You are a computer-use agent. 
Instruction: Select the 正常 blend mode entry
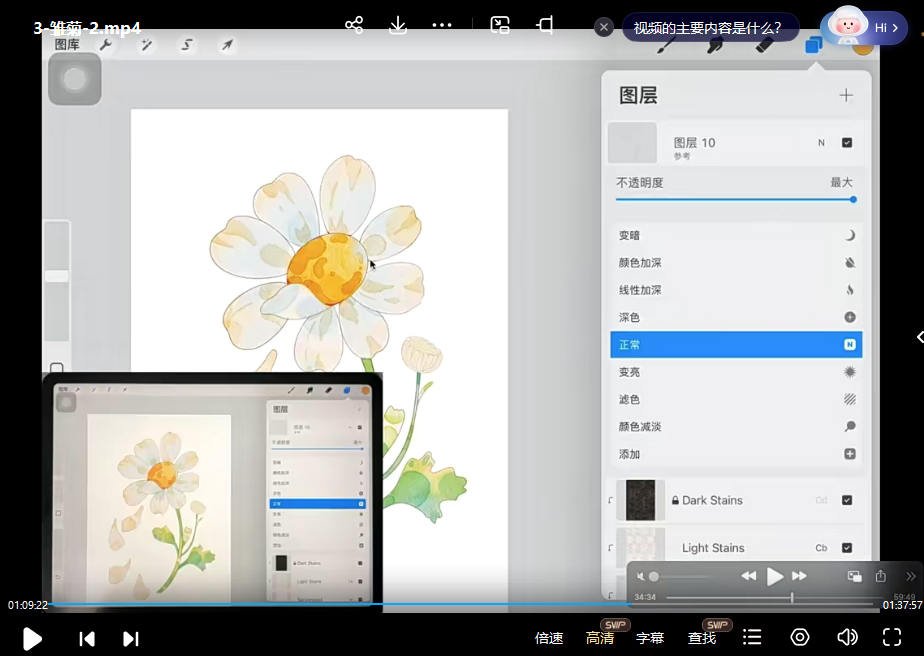[736, 344]
